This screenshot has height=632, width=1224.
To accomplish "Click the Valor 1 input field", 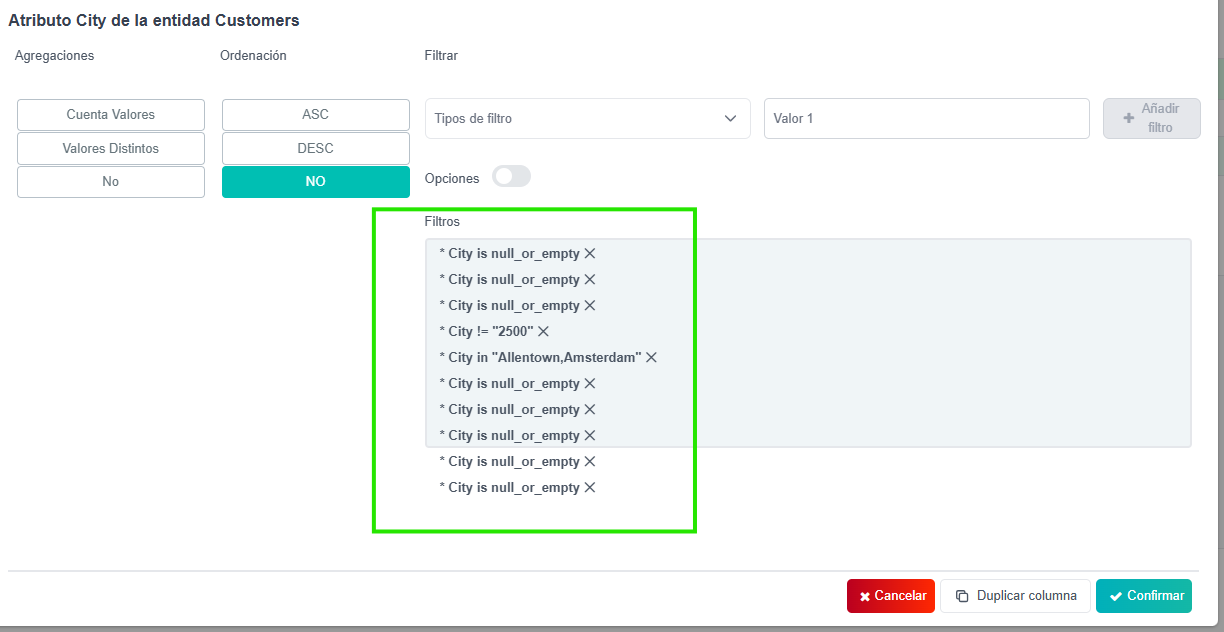I will coord(926,118).
